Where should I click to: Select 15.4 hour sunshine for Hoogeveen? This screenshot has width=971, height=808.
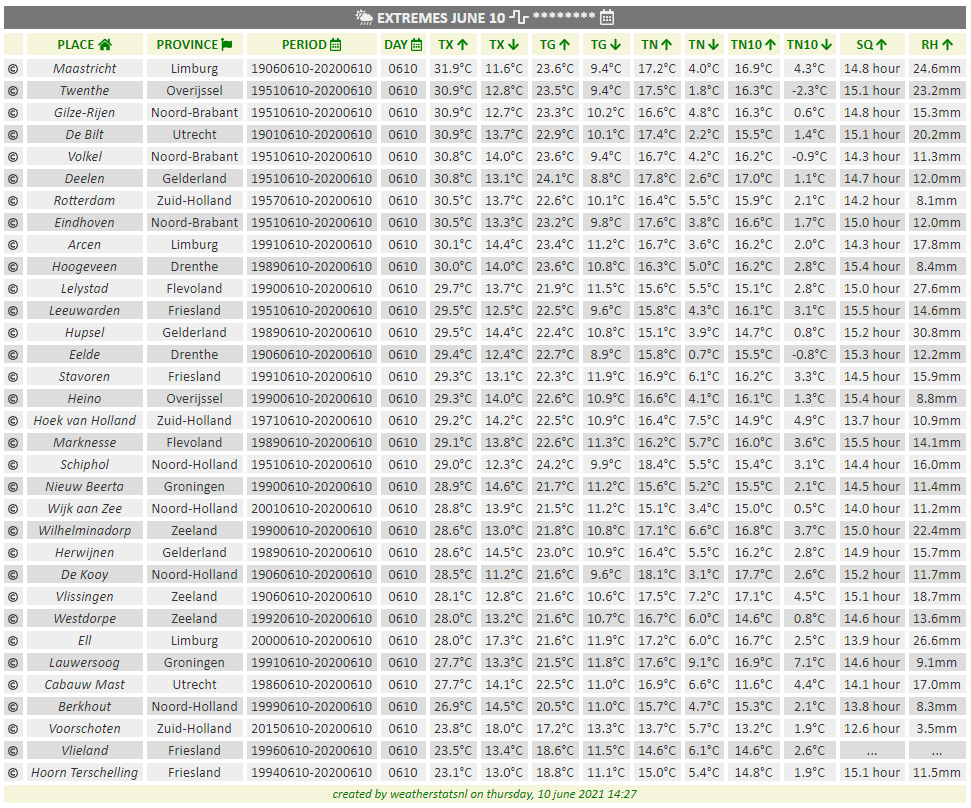pos(872,267)
